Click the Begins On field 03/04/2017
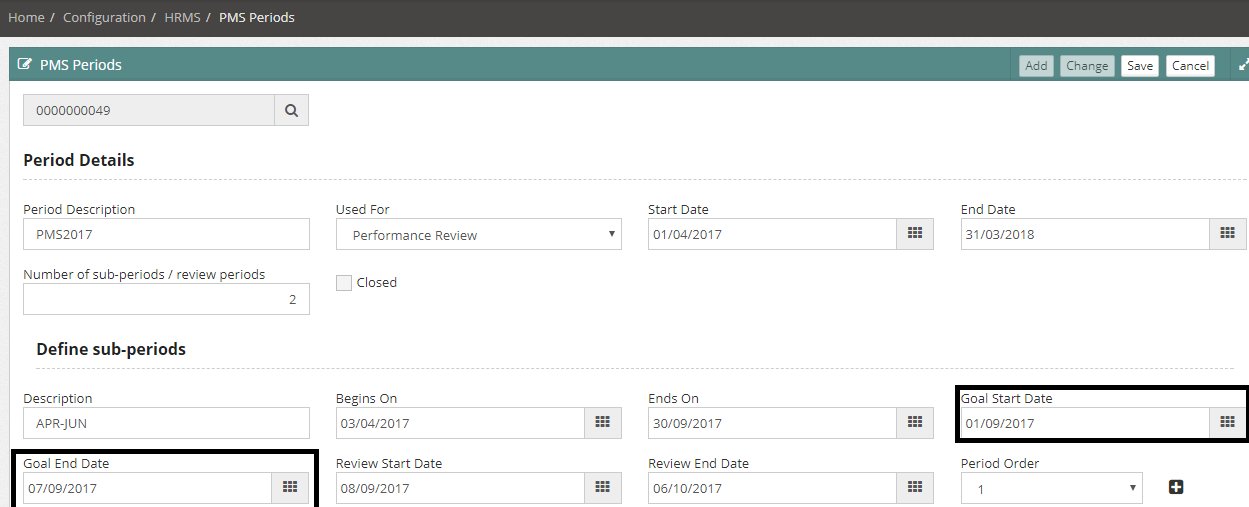This screenshot has width=1249, height=507. [x=460, y=423]
